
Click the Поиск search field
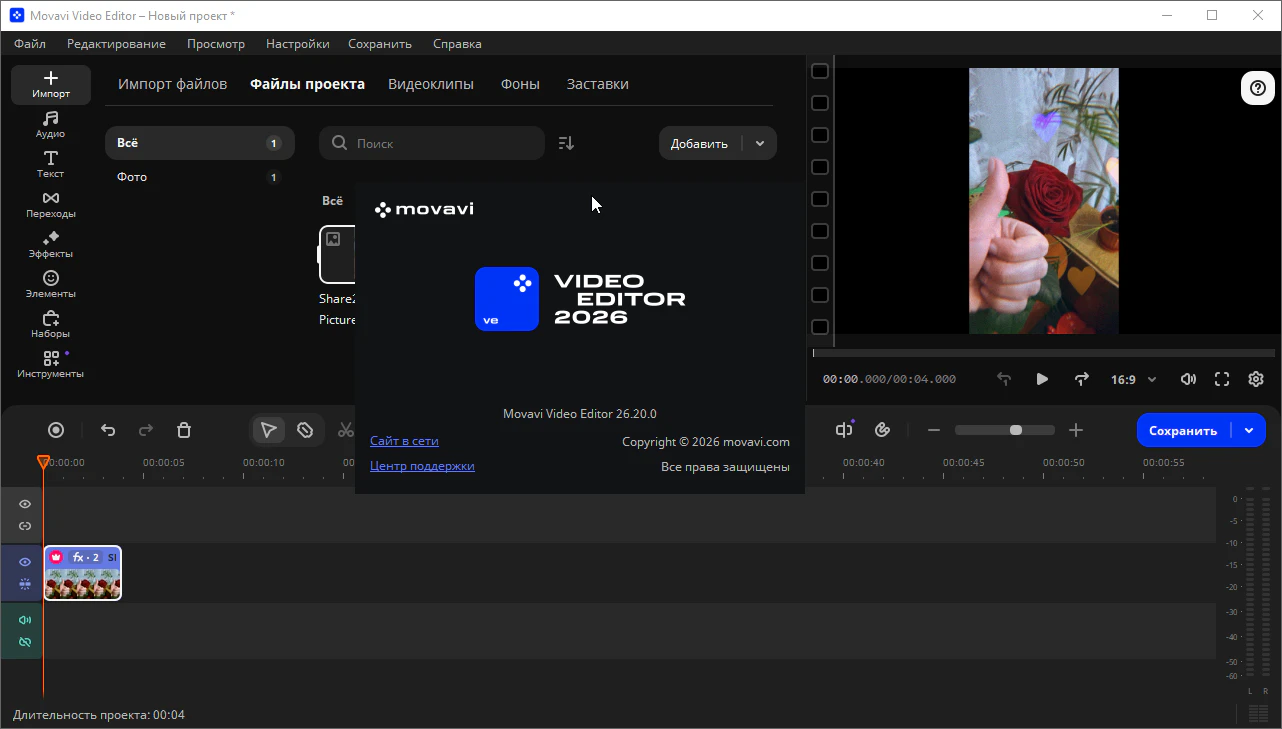click(x=432, y=143)
